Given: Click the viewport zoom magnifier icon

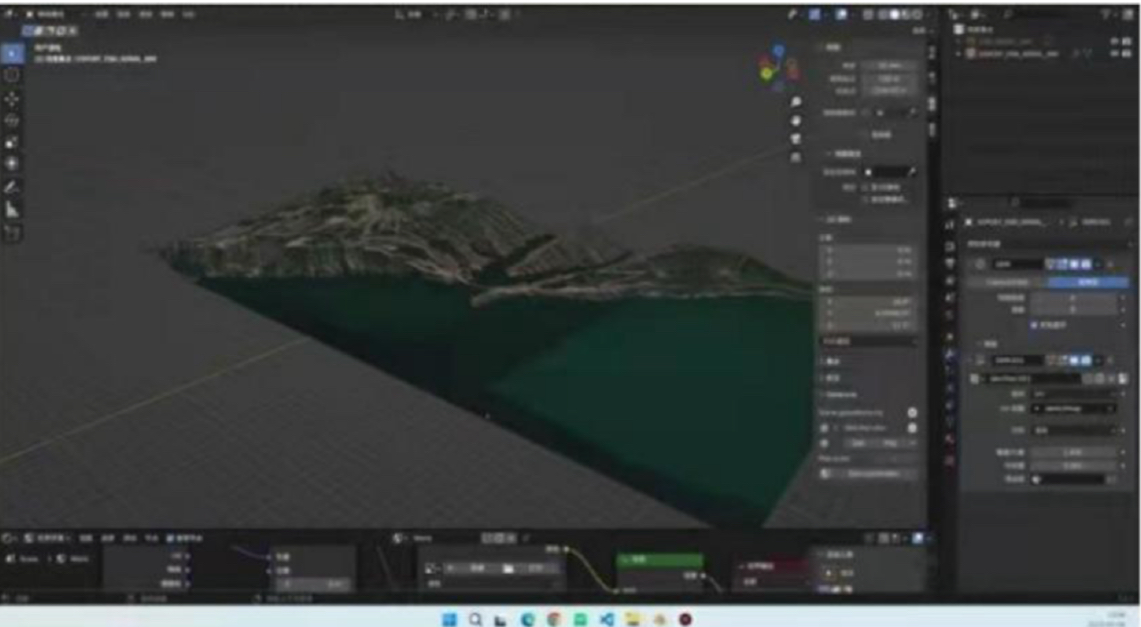Looking at the screenshot, I should (x=796, y=103).
